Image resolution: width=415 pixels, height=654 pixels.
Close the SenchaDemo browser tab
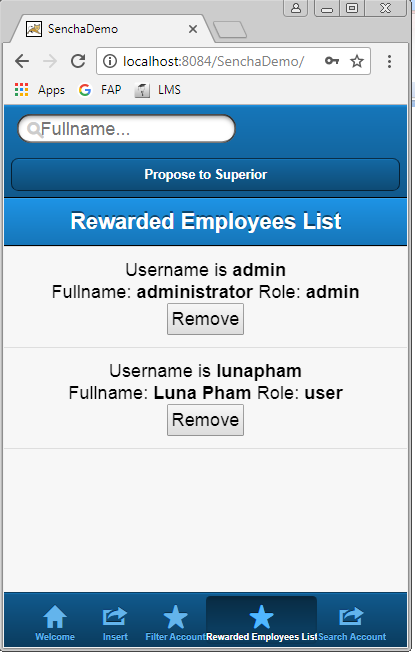pos(193,29)
